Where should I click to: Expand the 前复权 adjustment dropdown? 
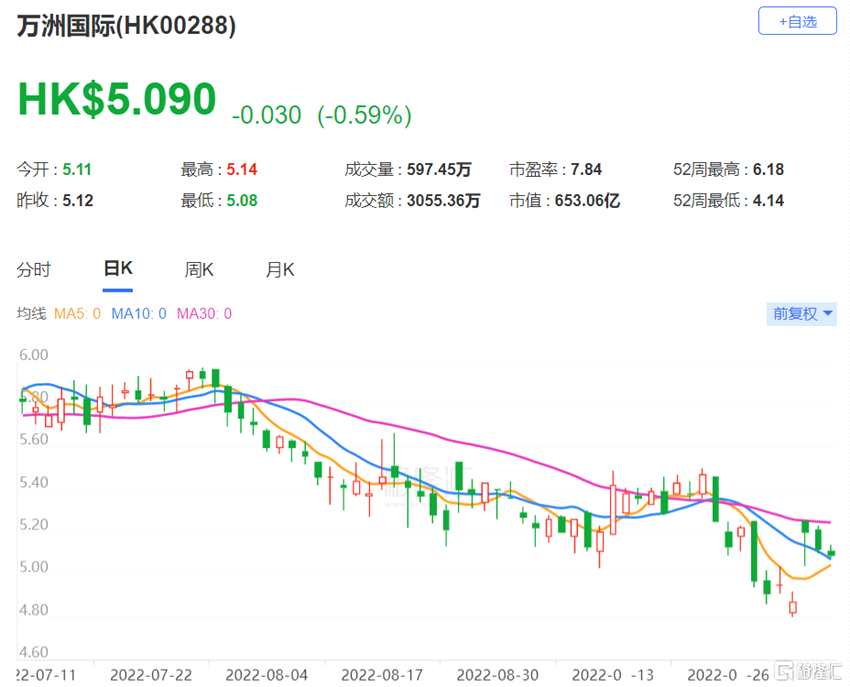(x=802, y=313)
